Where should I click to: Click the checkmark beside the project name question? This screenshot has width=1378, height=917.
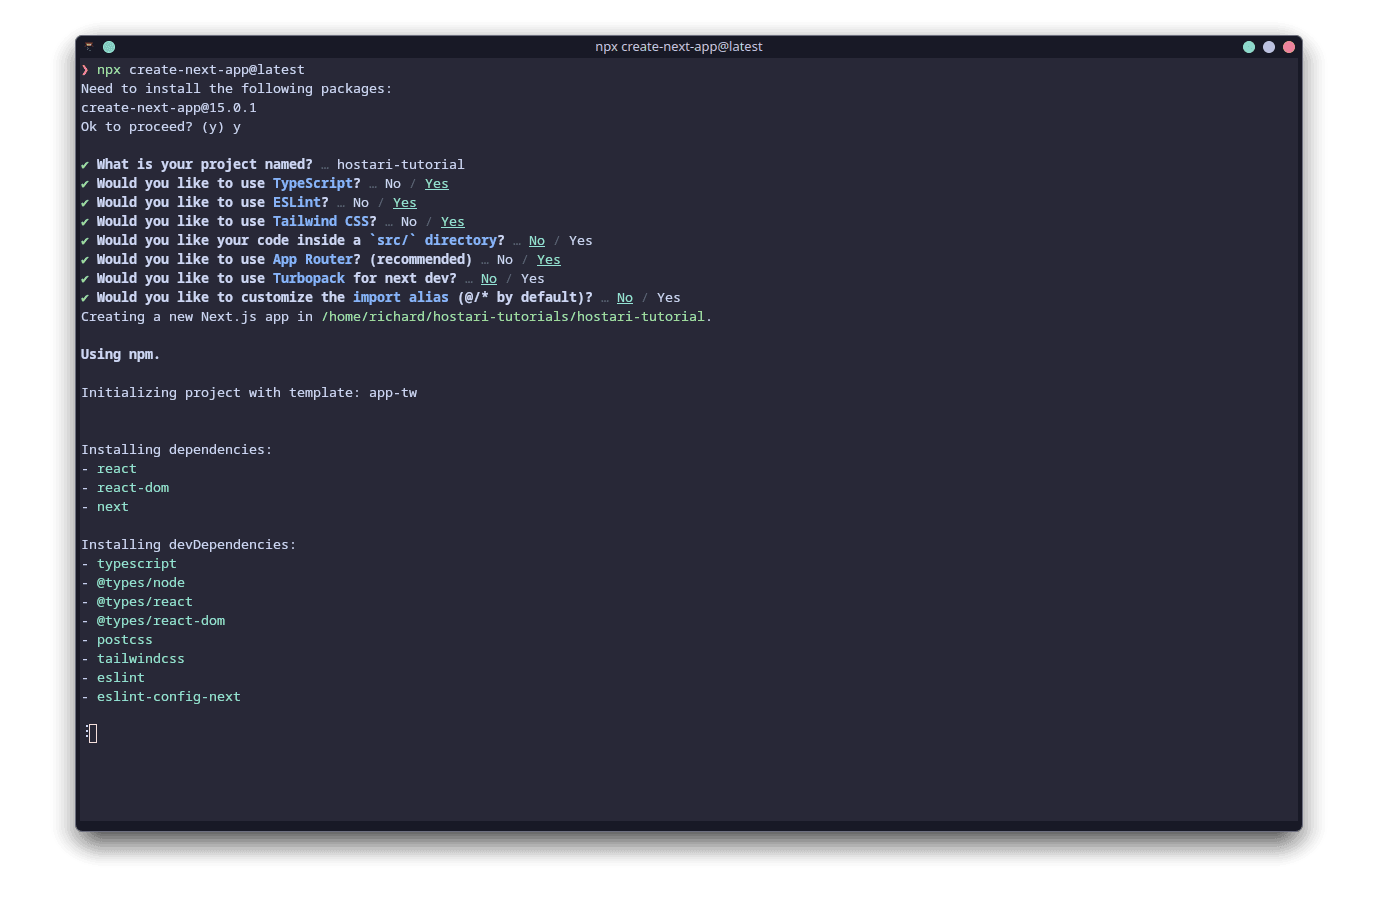[85, 164]
